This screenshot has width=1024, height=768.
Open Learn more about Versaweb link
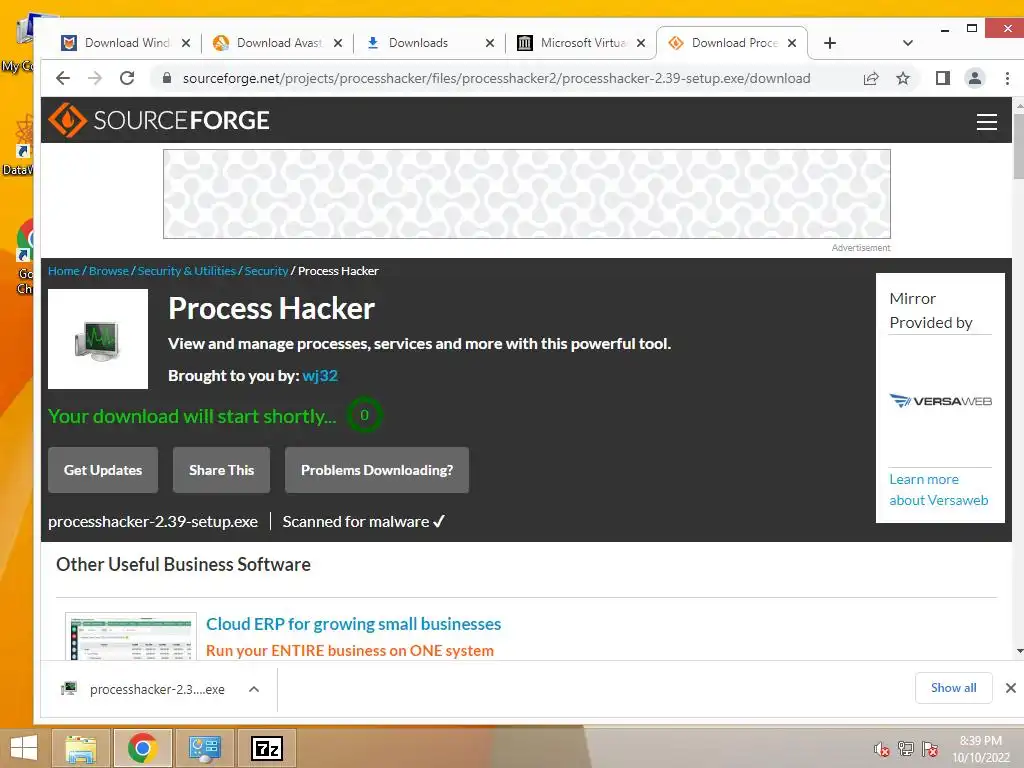[938, 490]
